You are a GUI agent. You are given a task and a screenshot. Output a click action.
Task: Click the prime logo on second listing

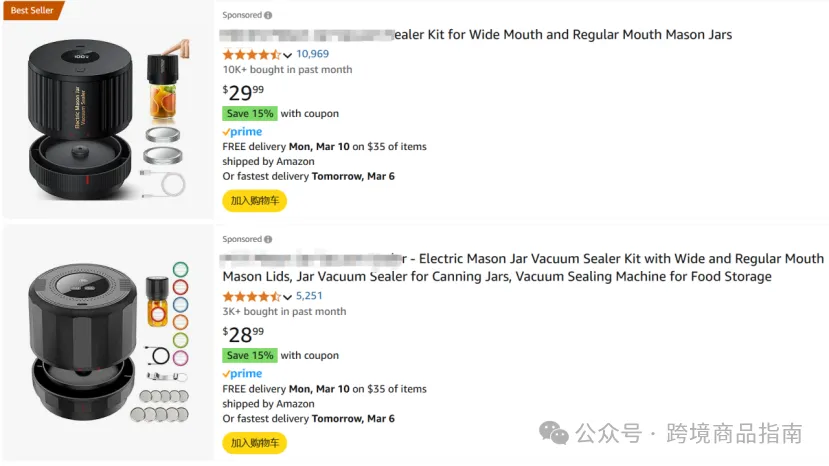pyautogui.click(x=242, y=374)
